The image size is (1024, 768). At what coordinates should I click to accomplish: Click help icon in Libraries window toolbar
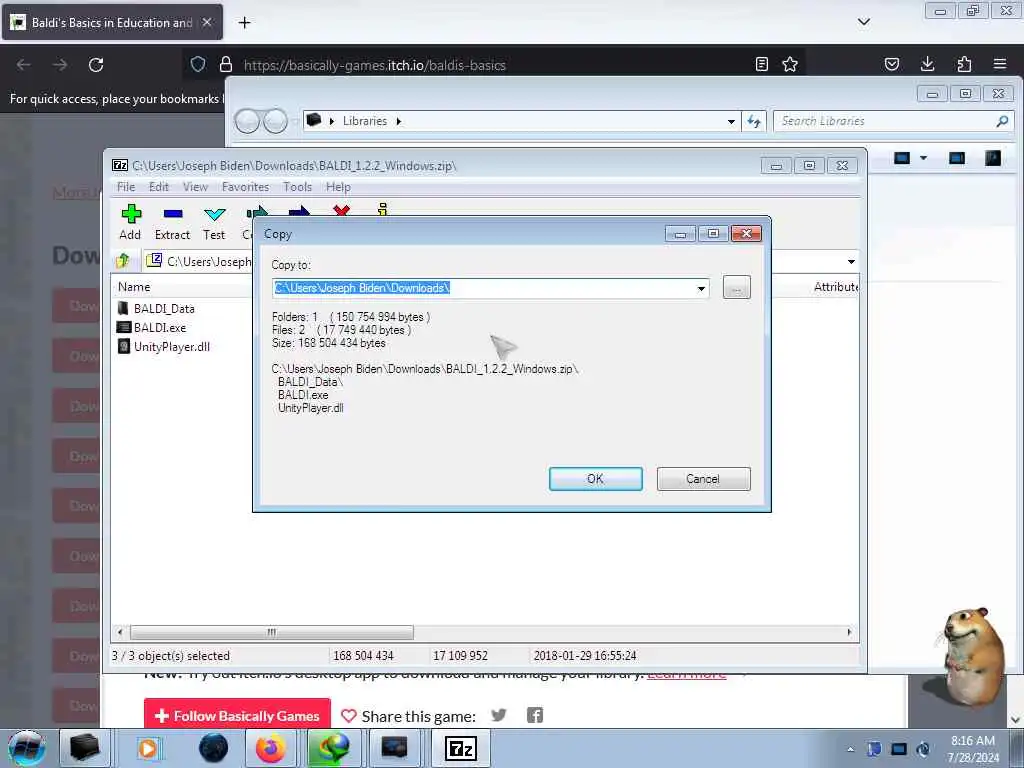coord(993,158)
